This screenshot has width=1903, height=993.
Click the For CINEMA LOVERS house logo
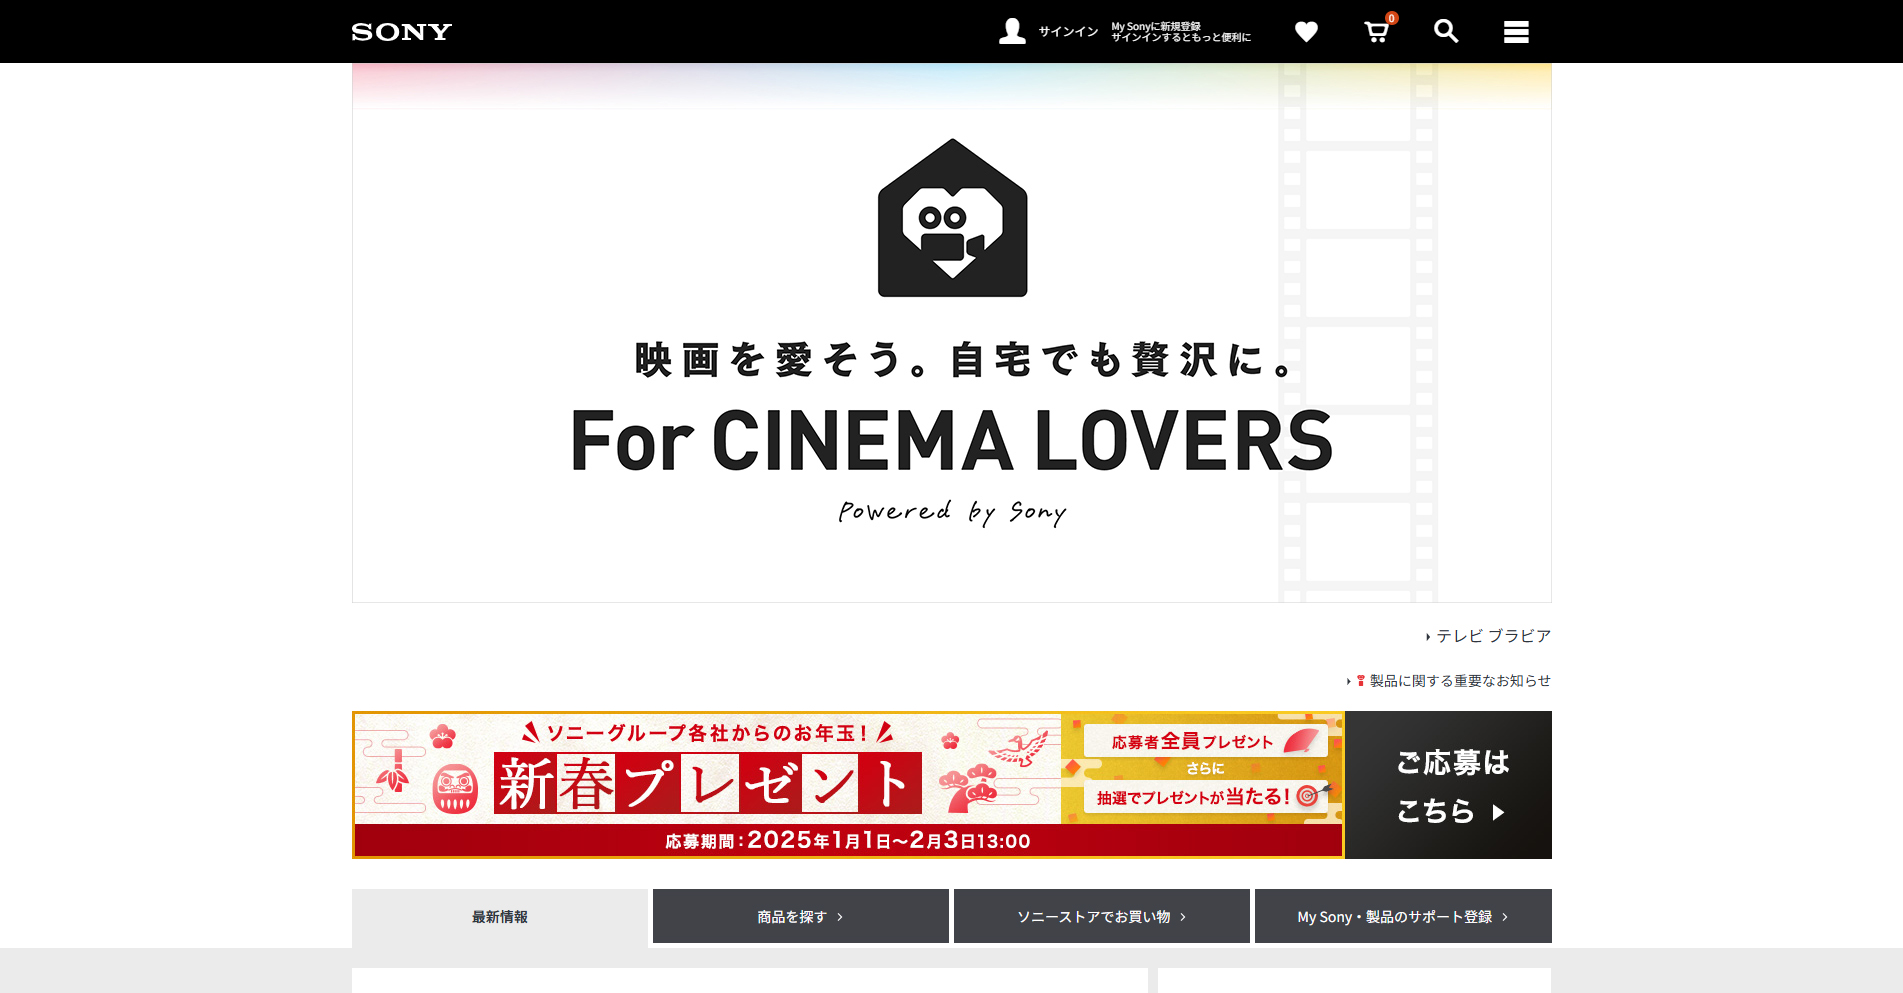951,220
